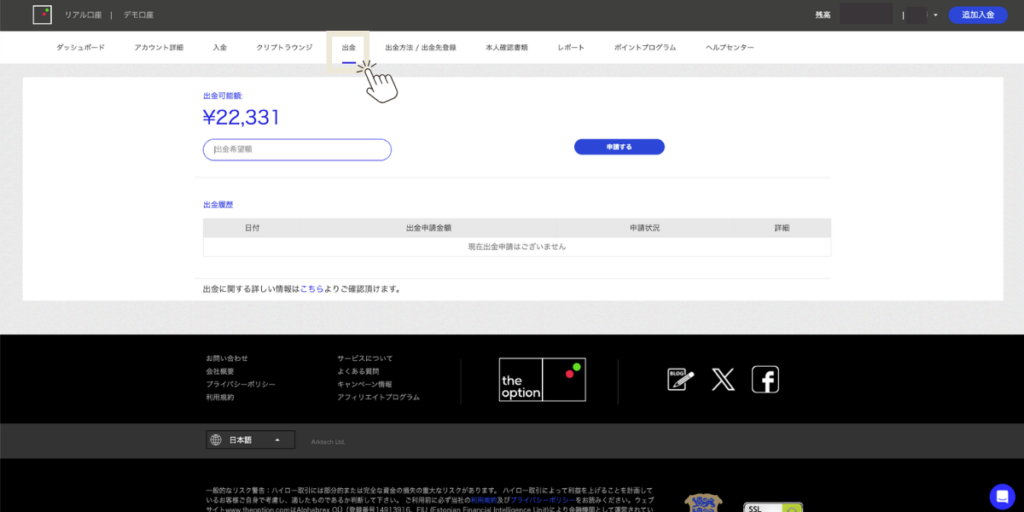Open the よくある質問 footer link
Viewport: 1024px width, 512px height.
pyautogui.click(x=360, y=371)
